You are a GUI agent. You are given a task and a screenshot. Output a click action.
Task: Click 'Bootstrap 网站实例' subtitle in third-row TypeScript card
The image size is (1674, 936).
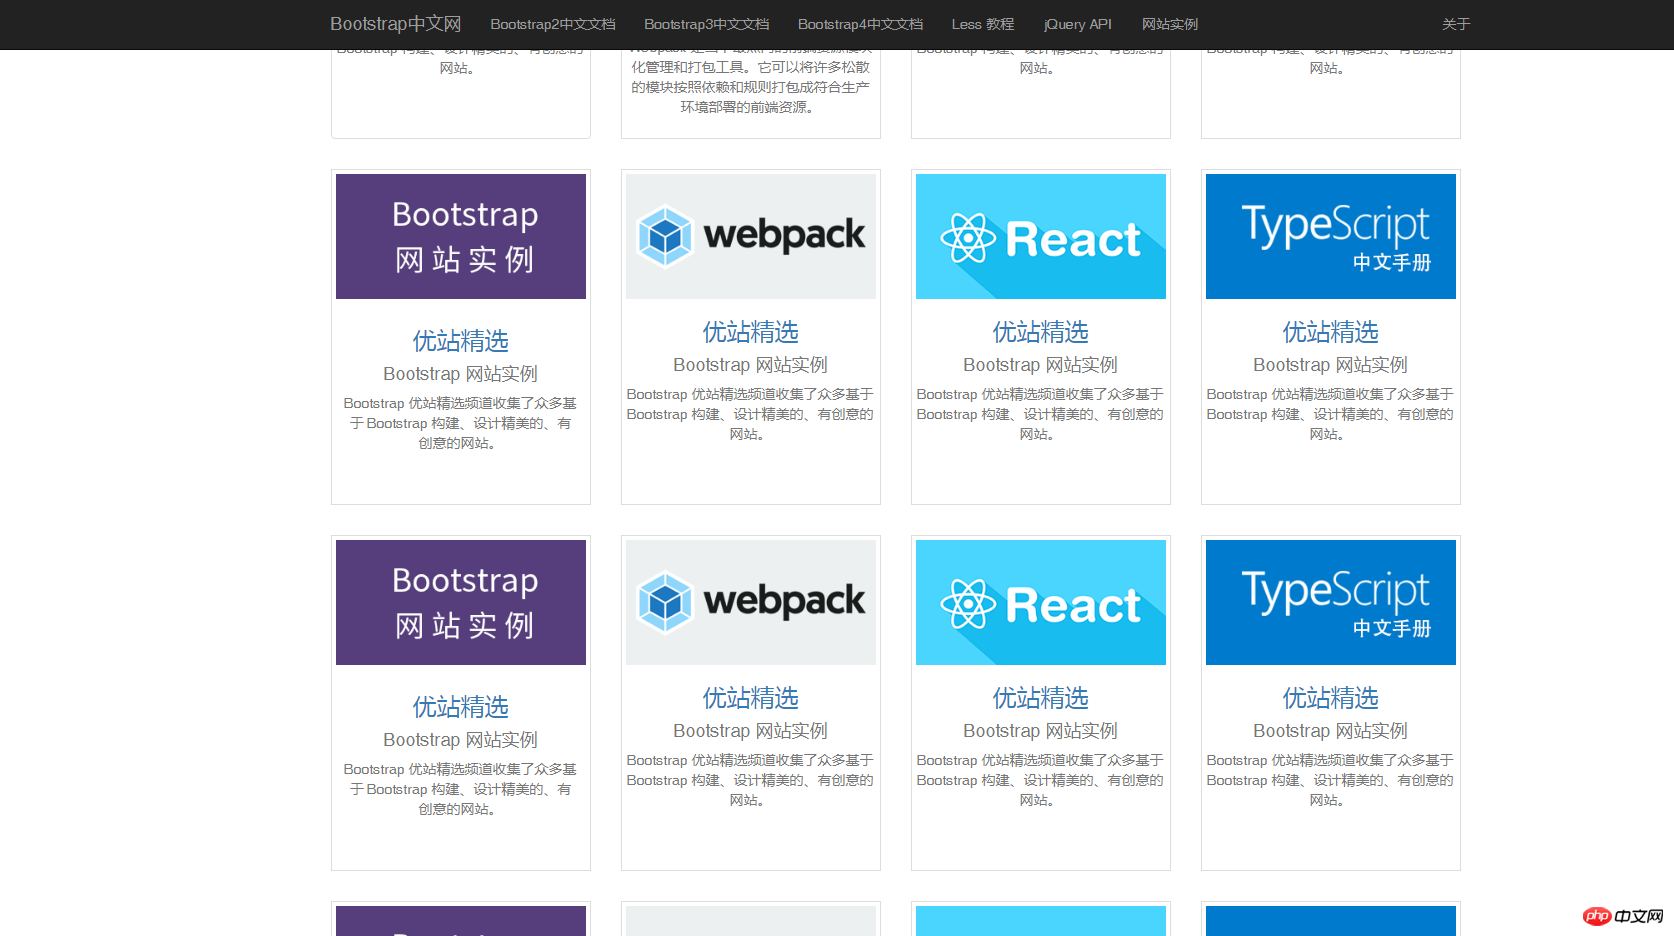coord(1331,731)
